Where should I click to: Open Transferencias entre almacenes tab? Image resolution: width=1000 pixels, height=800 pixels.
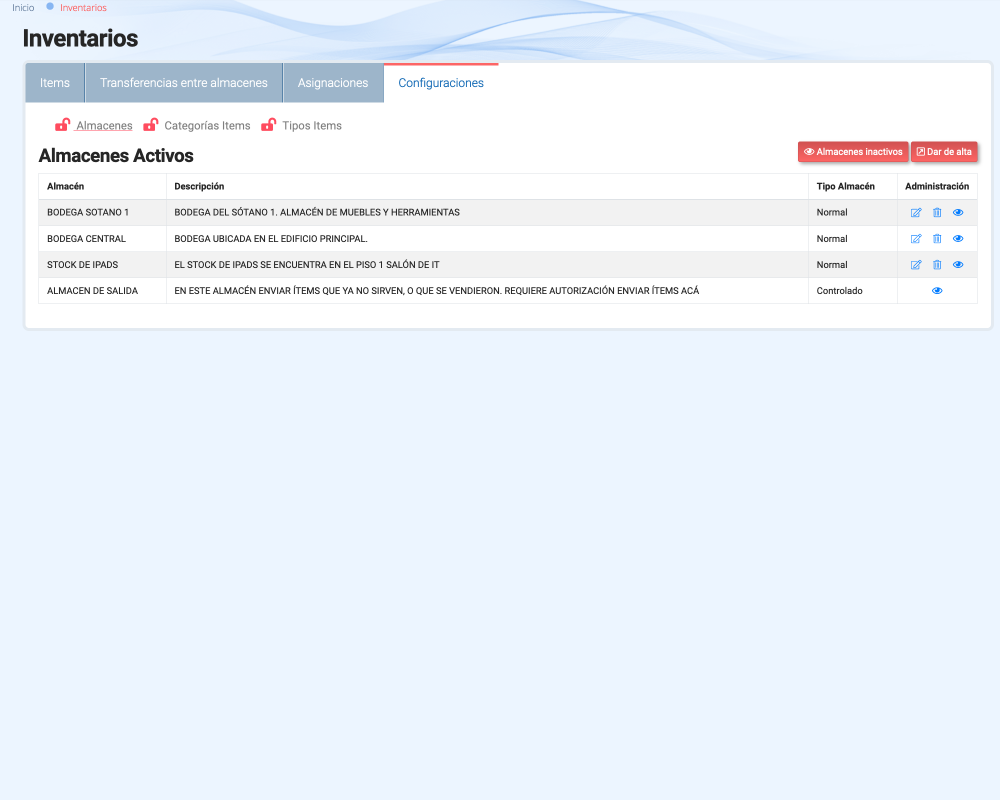click(x=184, y=83)
